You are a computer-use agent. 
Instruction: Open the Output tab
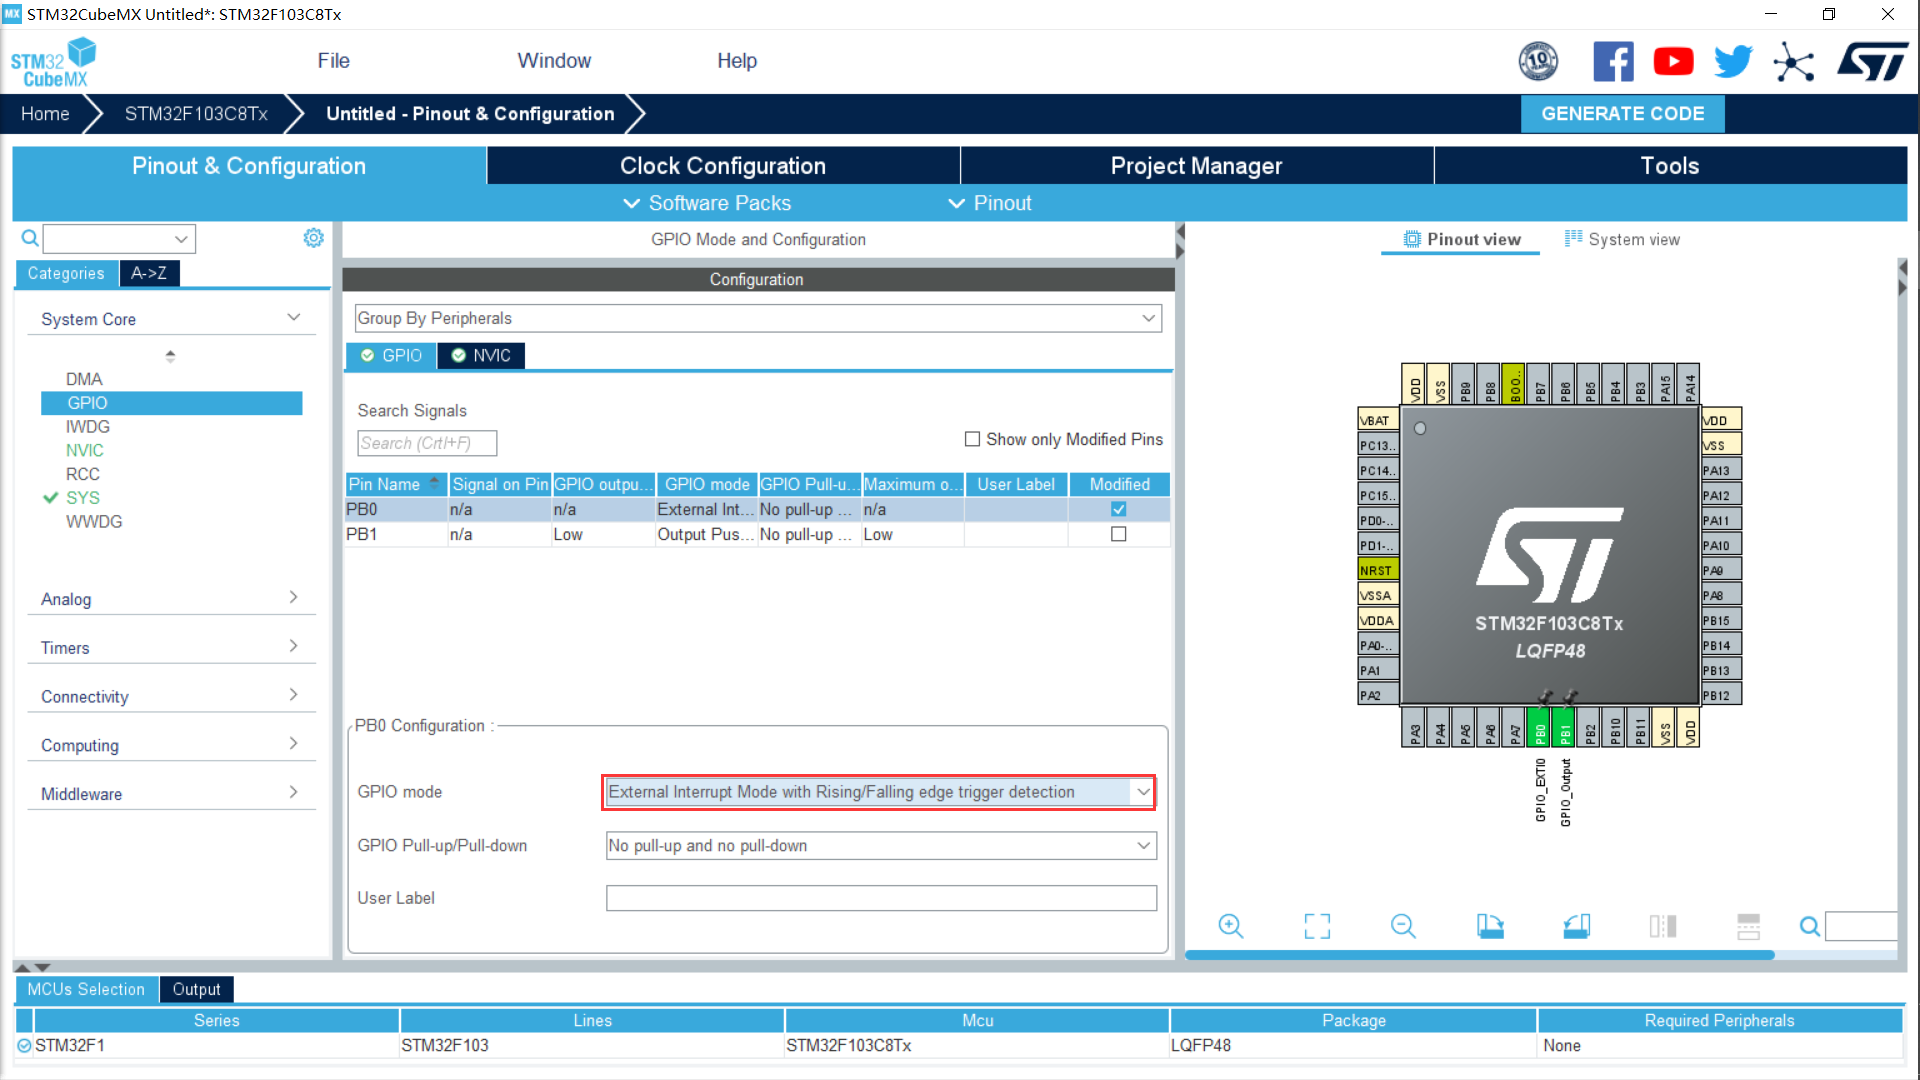click(196, 989)
